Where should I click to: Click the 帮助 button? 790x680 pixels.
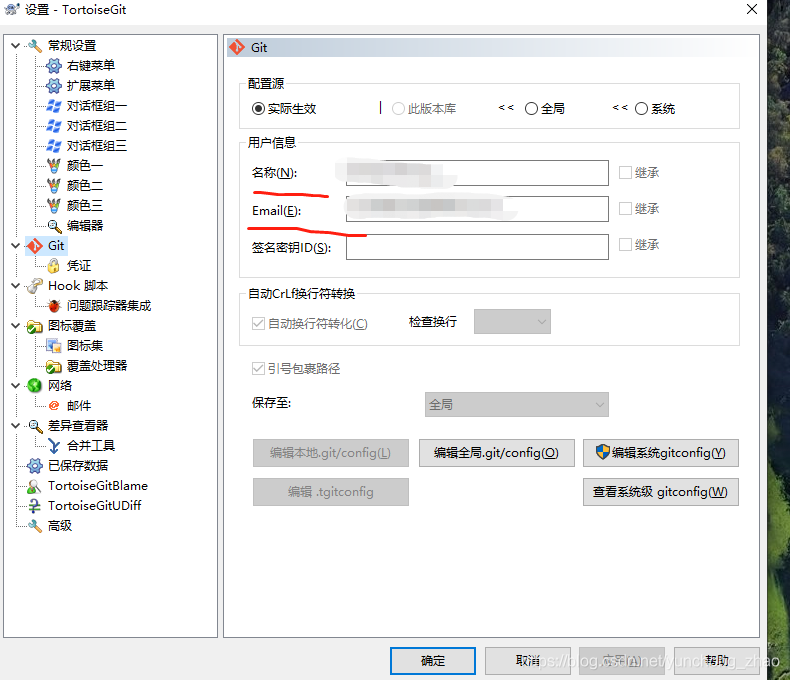[716, 660]
